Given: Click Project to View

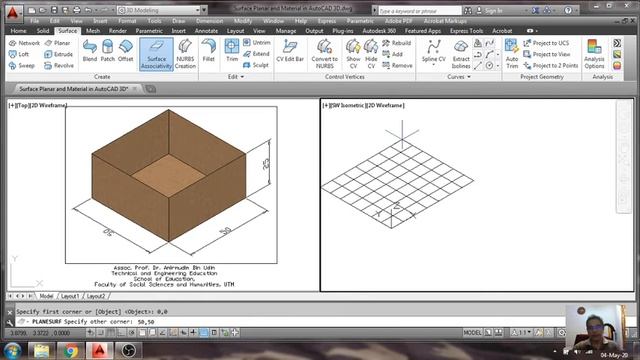Looking at the screenshot, I should [547, 54].
